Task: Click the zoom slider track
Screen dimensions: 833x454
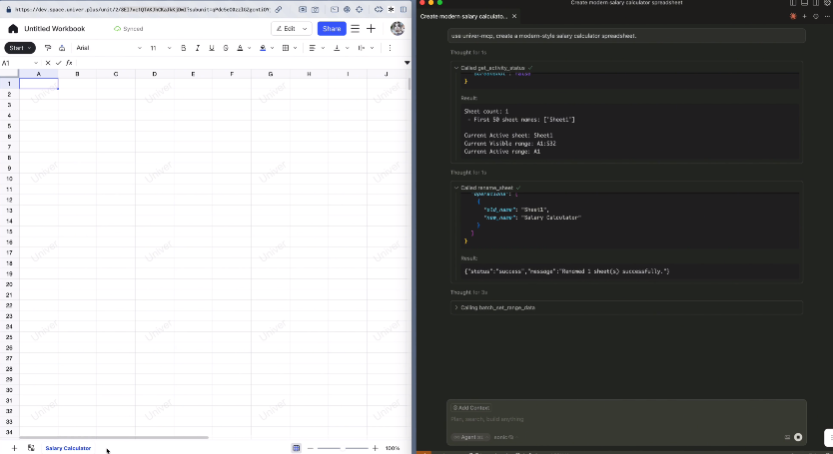Action: (x=343, y=448)
